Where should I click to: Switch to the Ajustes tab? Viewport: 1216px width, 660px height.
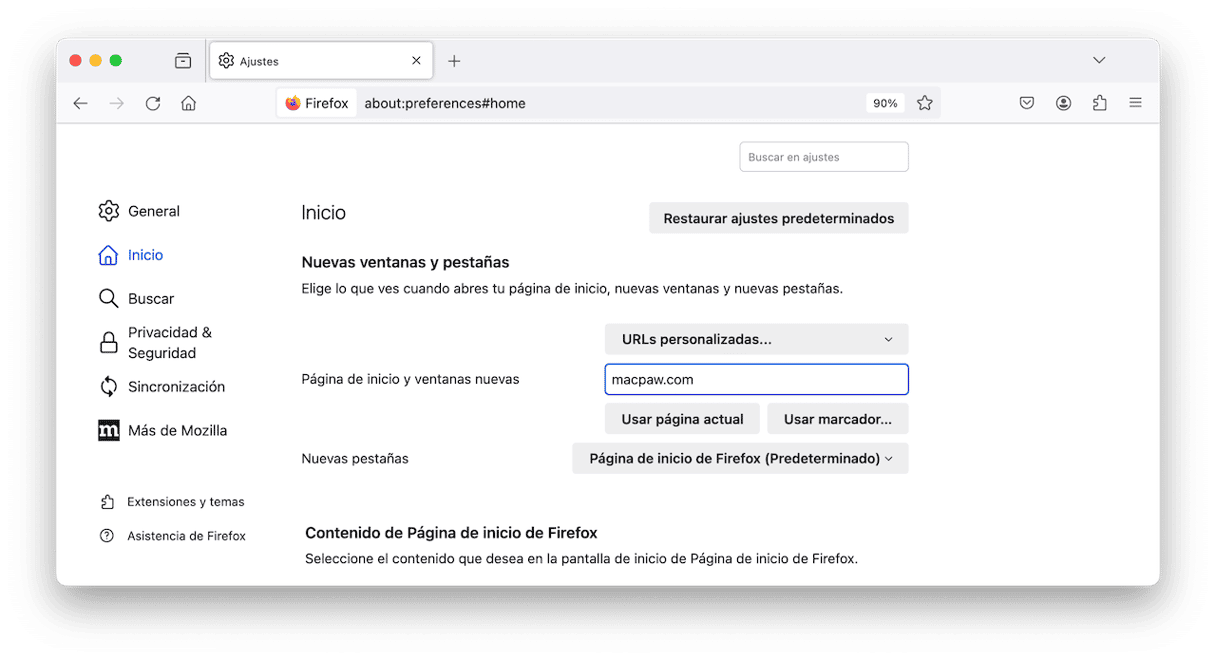click(x=321, y=61)
